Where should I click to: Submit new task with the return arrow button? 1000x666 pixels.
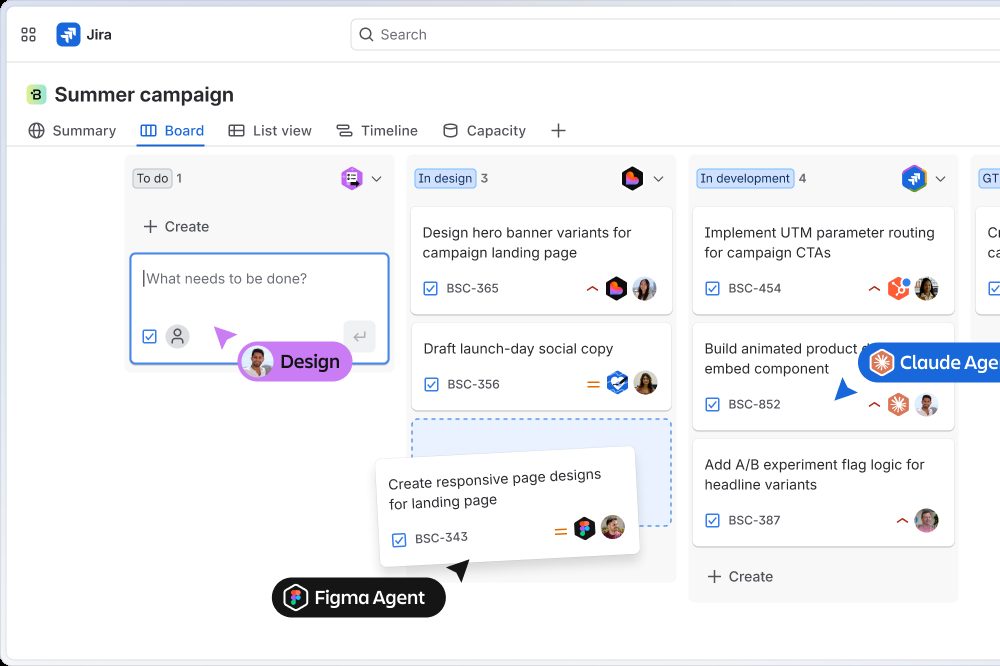point(360,336)
